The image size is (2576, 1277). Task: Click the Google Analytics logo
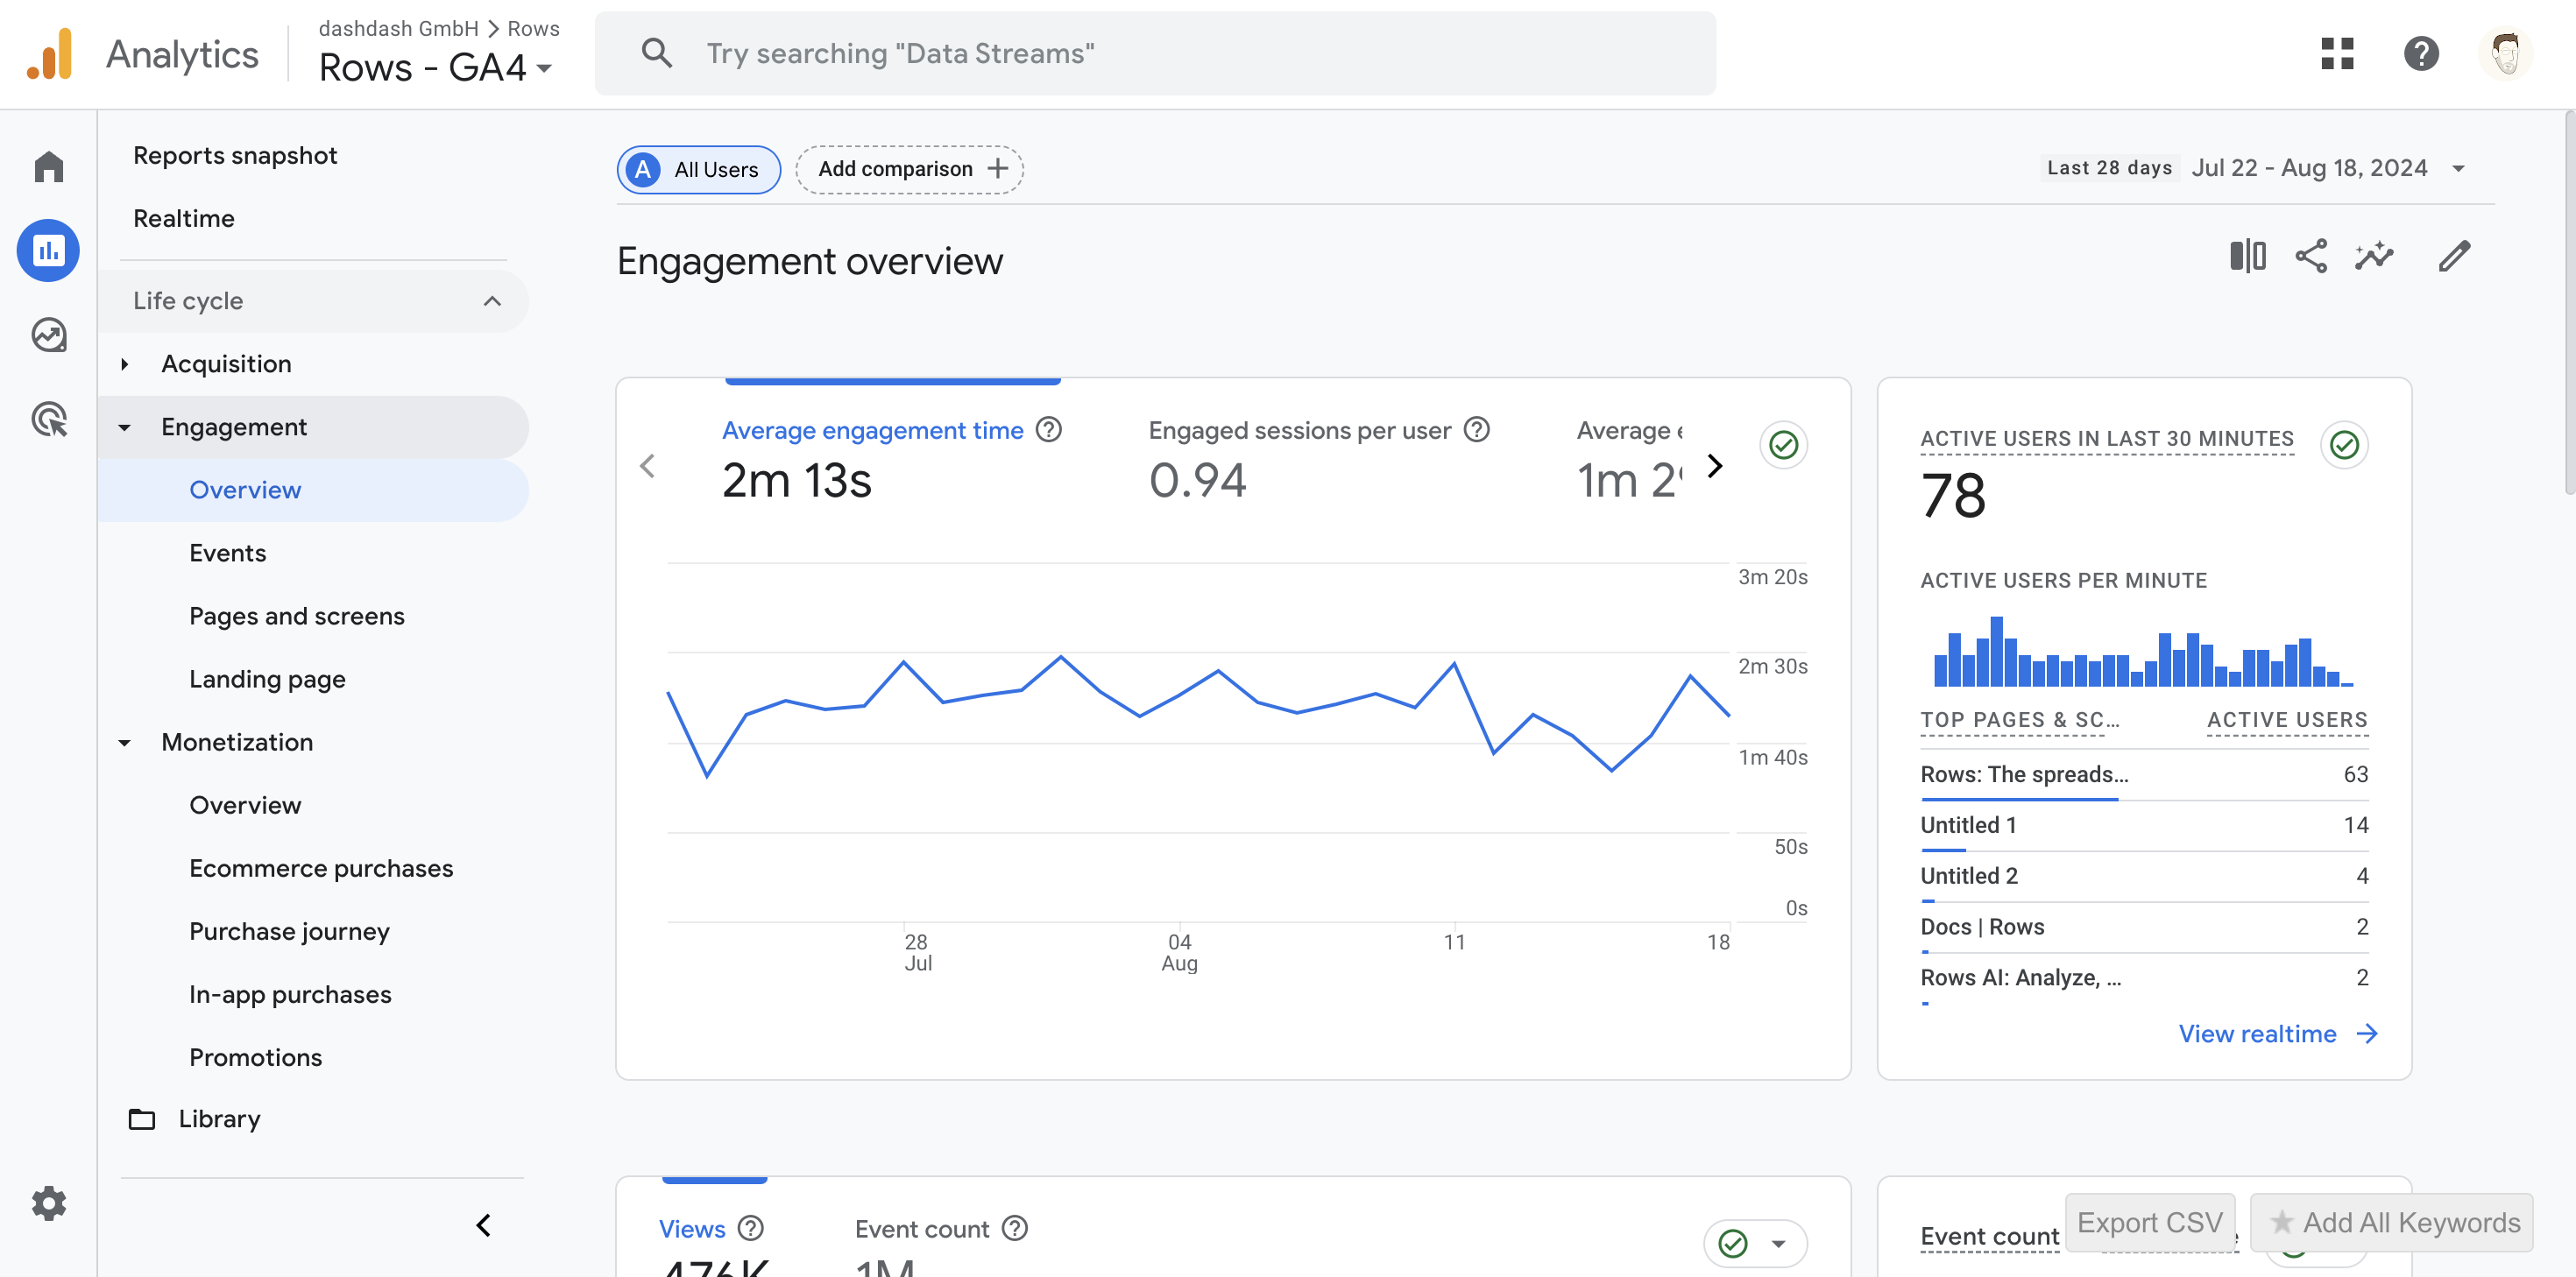[x=49, y=54]
